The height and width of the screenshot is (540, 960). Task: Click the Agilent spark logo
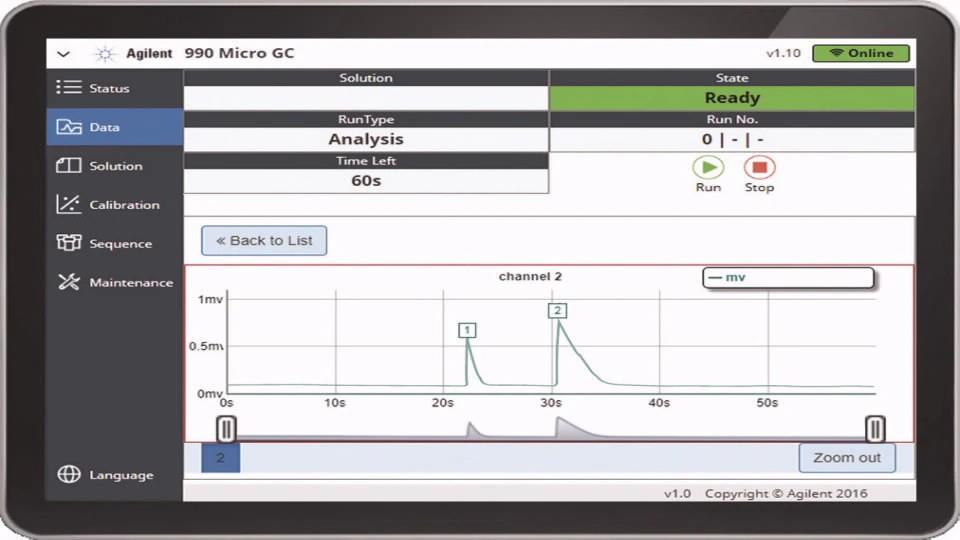105,54
